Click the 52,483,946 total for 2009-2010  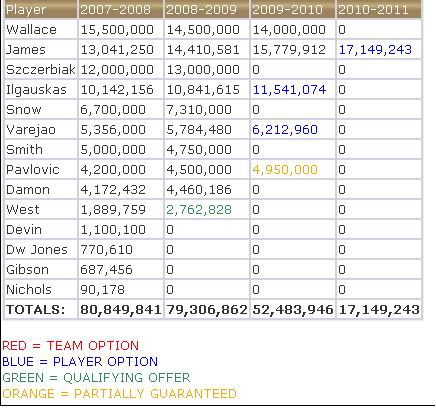point(293,310)
